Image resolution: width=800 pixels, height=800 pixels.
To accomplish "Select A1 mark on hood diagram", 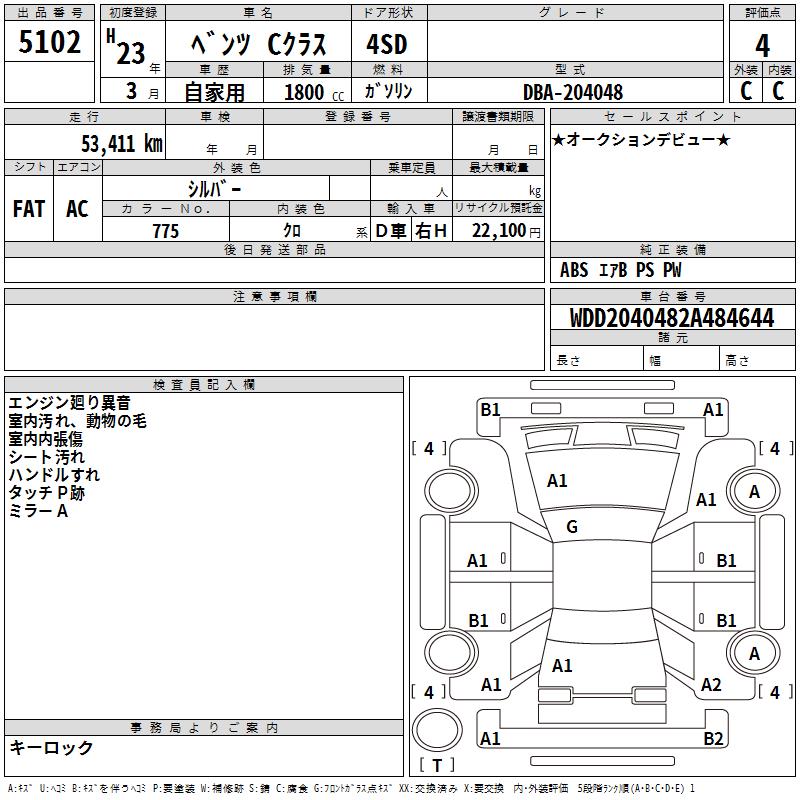I will (x=557, y=481).
